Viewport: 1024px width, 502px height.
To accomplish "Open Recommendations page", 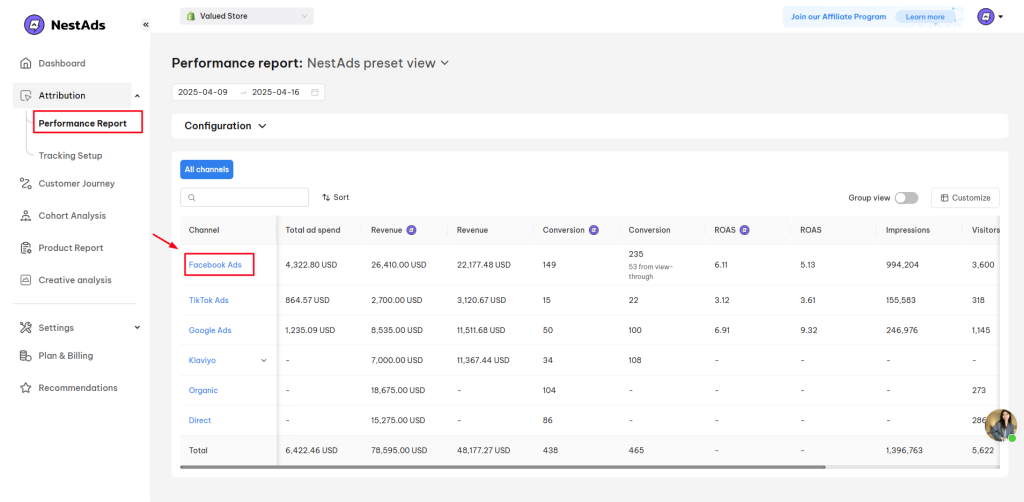I will 78,388.
